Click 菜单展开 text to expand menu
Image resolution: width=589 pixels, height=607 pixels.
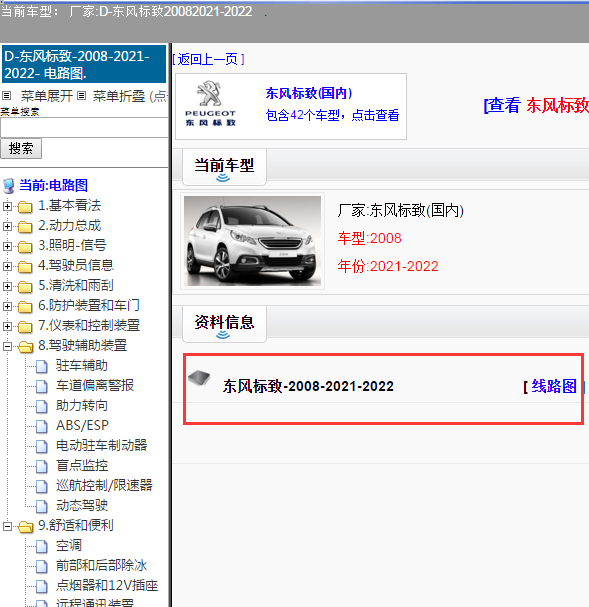point(47,96)
